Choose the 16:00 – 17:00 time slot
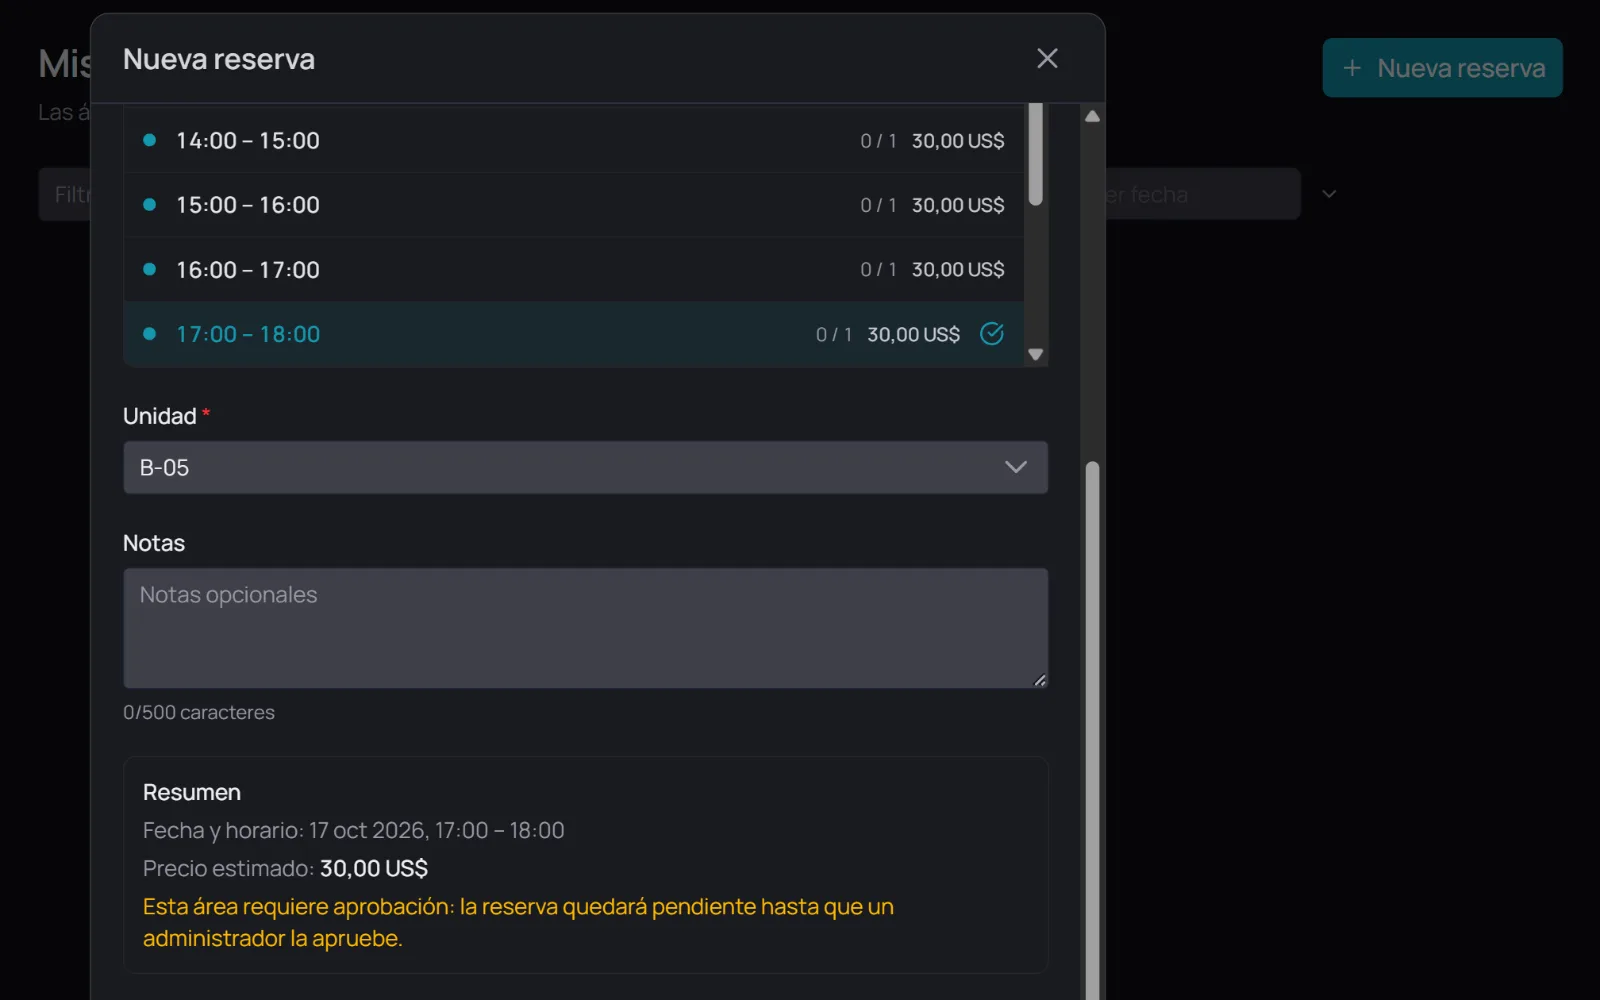 tap(574, 269)
